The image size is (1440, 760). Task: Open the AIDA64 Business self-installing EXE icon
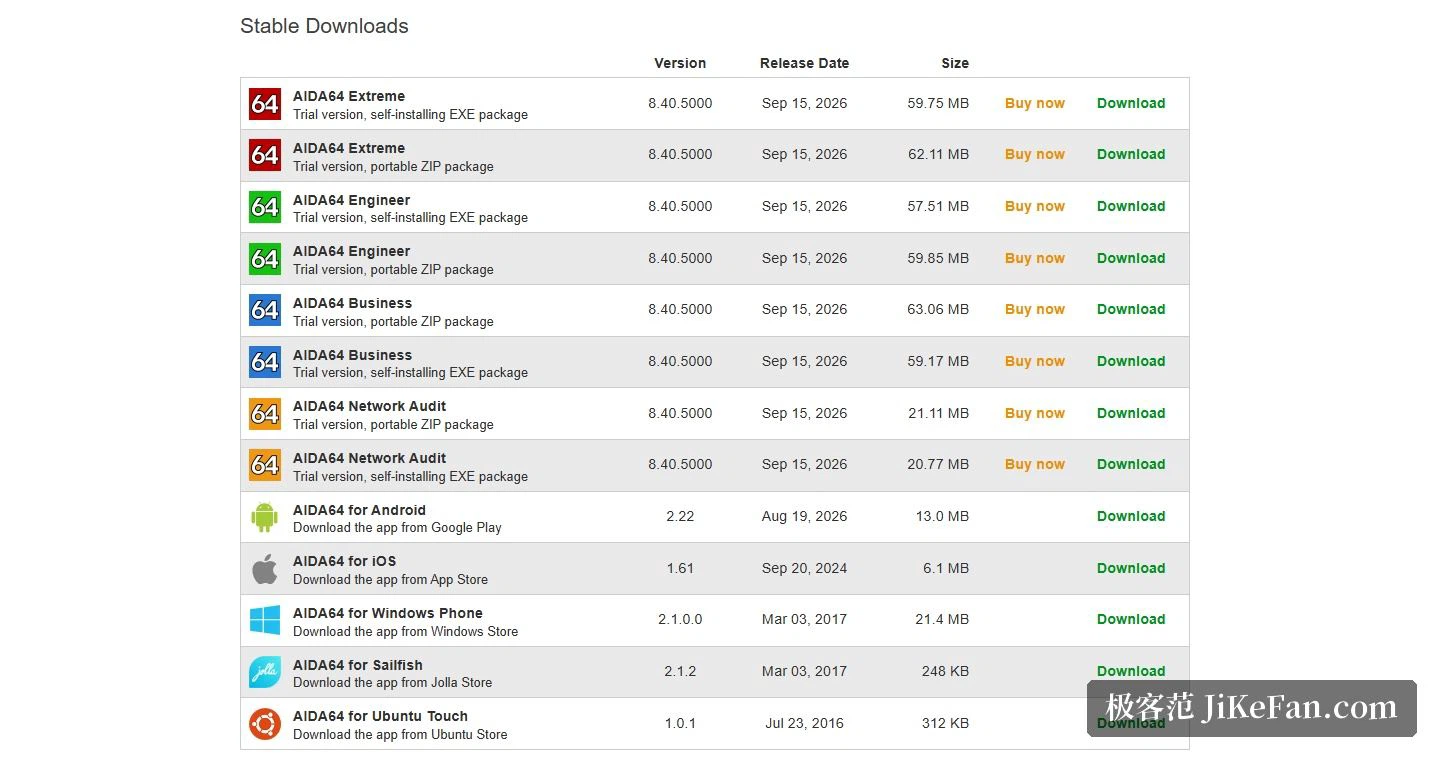pos(265,362)
